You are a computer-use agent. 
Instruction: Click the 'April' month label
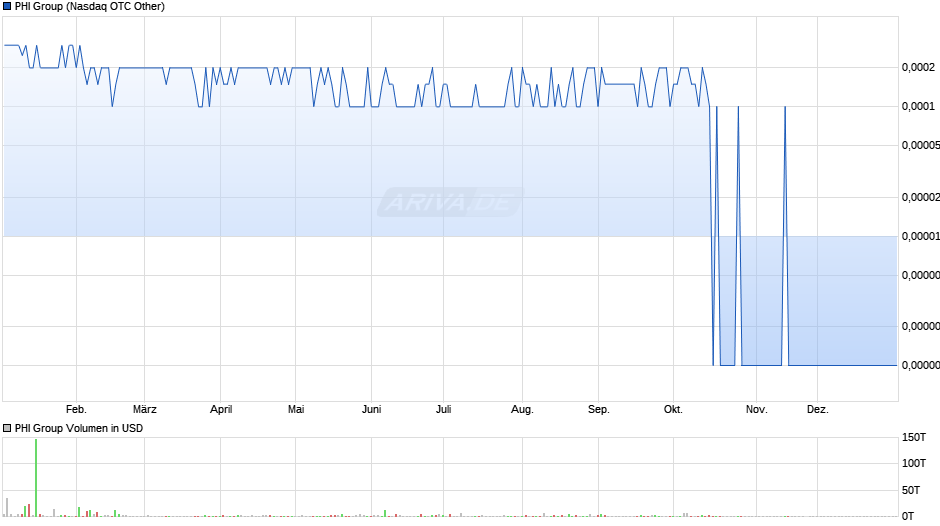point(221,409)
